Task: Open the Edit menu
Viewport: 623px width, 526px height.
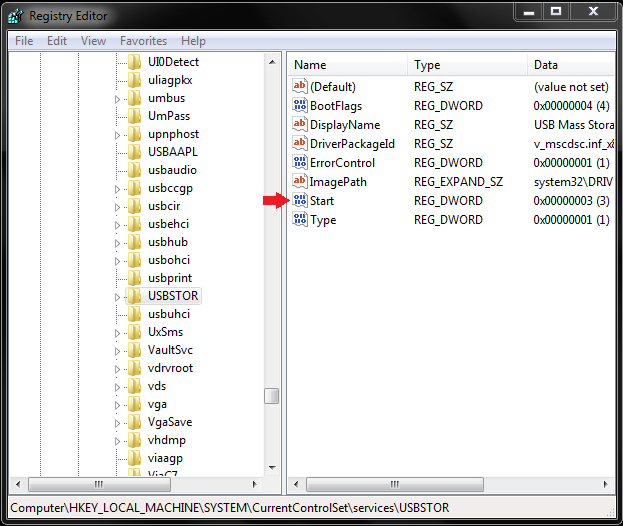Action: 57,41
